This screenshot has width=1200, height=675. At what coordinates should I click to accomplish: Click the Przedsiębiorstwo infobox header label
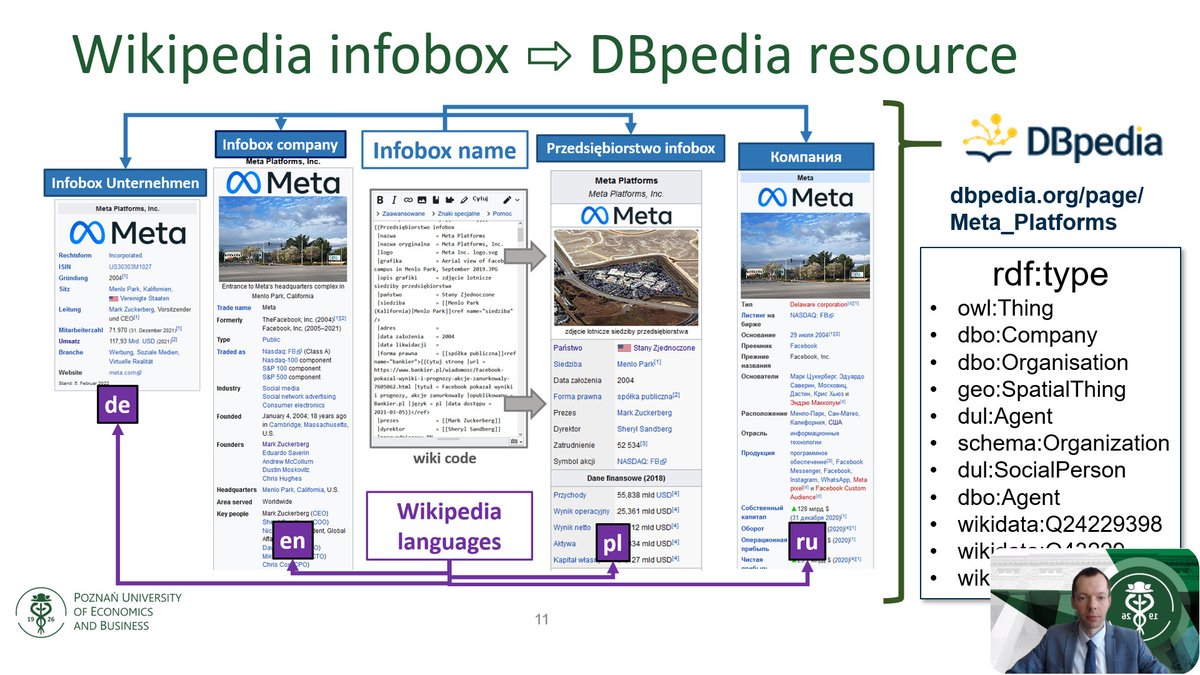click(x=630, y=149)
